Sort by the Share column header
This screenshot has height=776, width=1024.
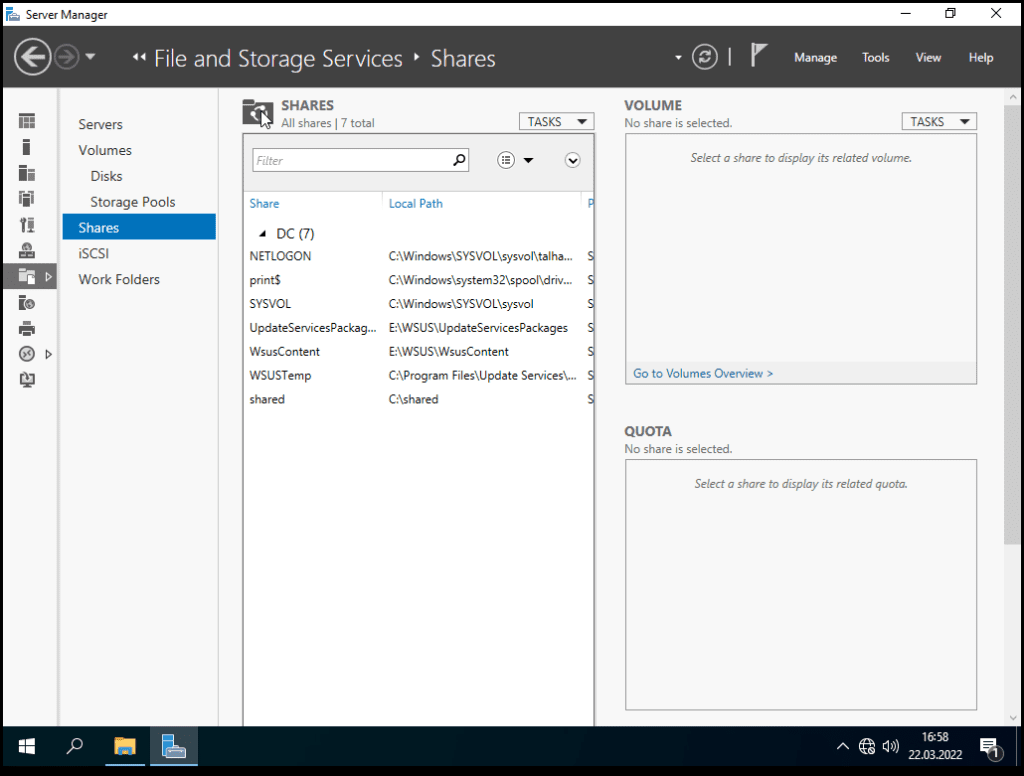(264, 204)
